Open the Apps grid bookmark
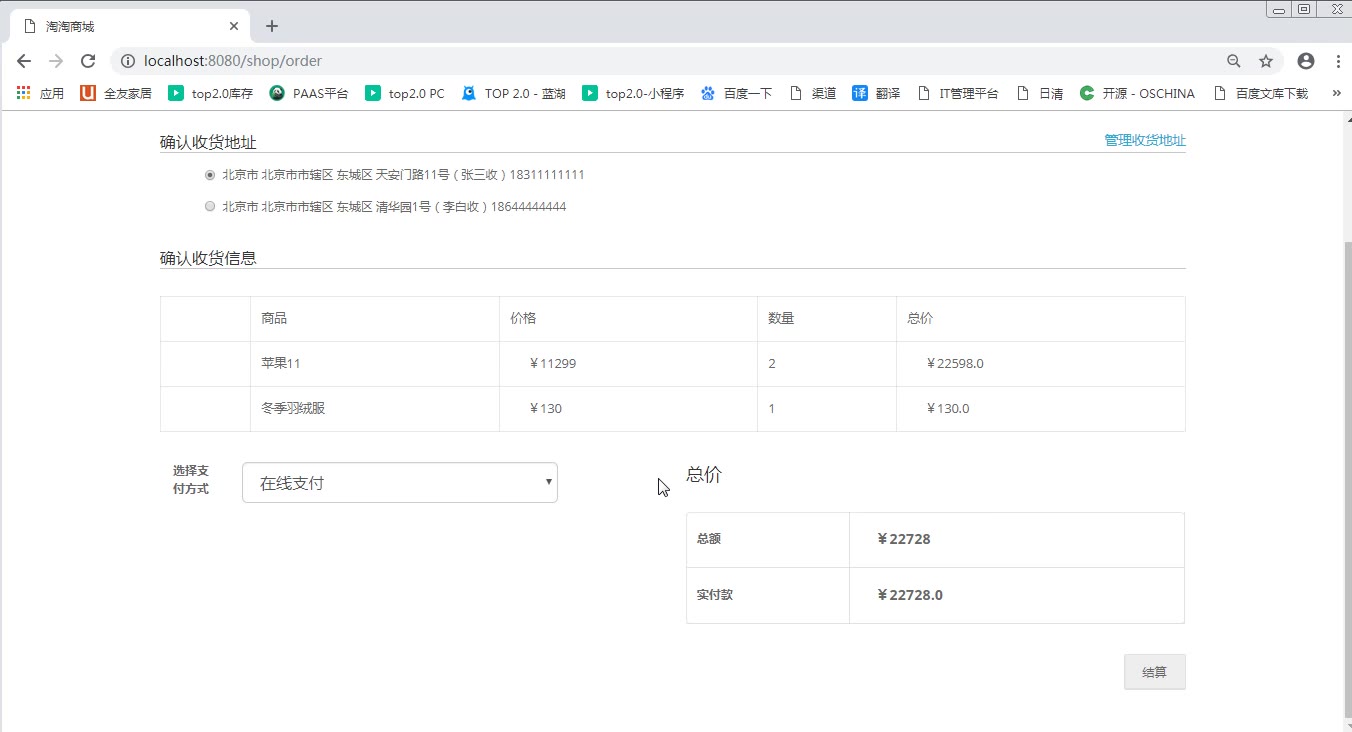 [24, 93]
